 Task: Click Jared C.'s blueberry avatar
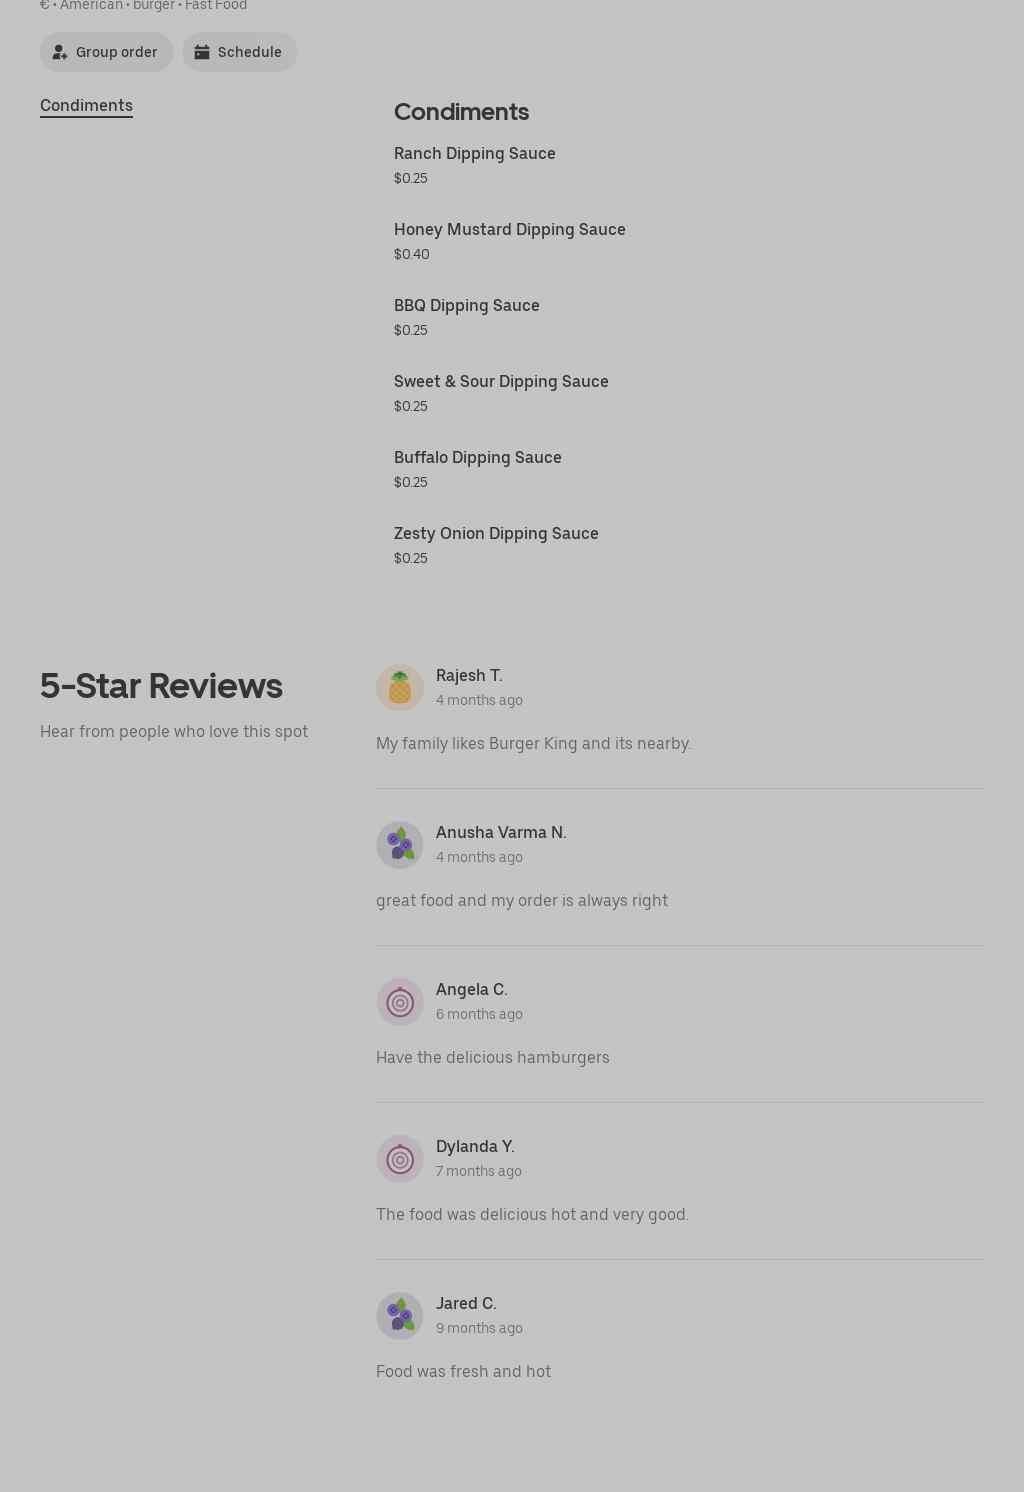400,1316
